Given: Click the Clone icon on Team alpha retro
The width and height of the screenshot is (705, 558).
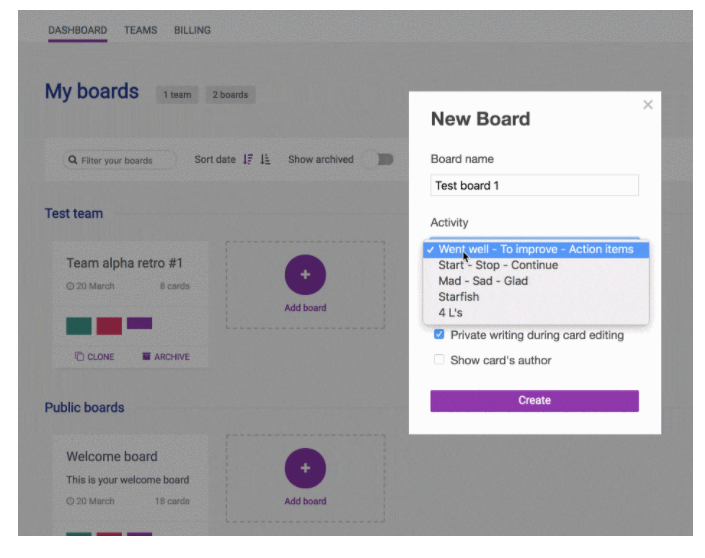Looking at the screenshot, I should point(80,357).
